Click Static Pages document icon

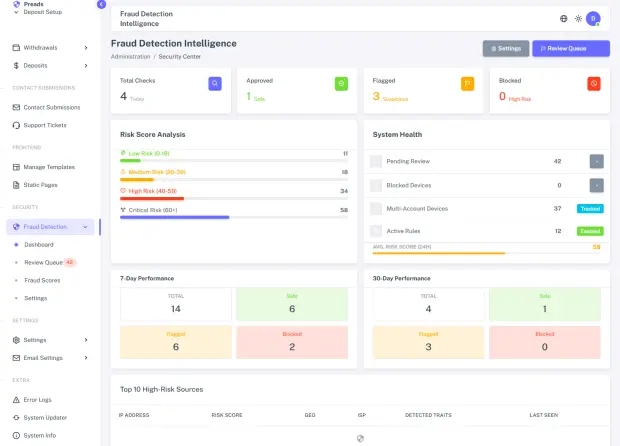click(x=16, y=185)
